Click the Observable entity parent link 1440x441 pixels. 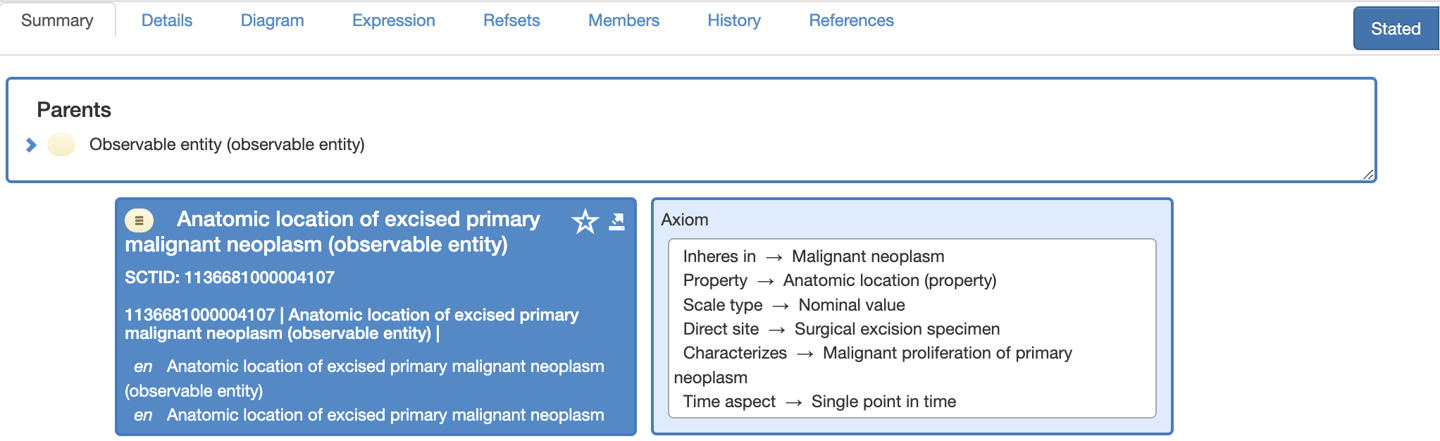point(227,145)
